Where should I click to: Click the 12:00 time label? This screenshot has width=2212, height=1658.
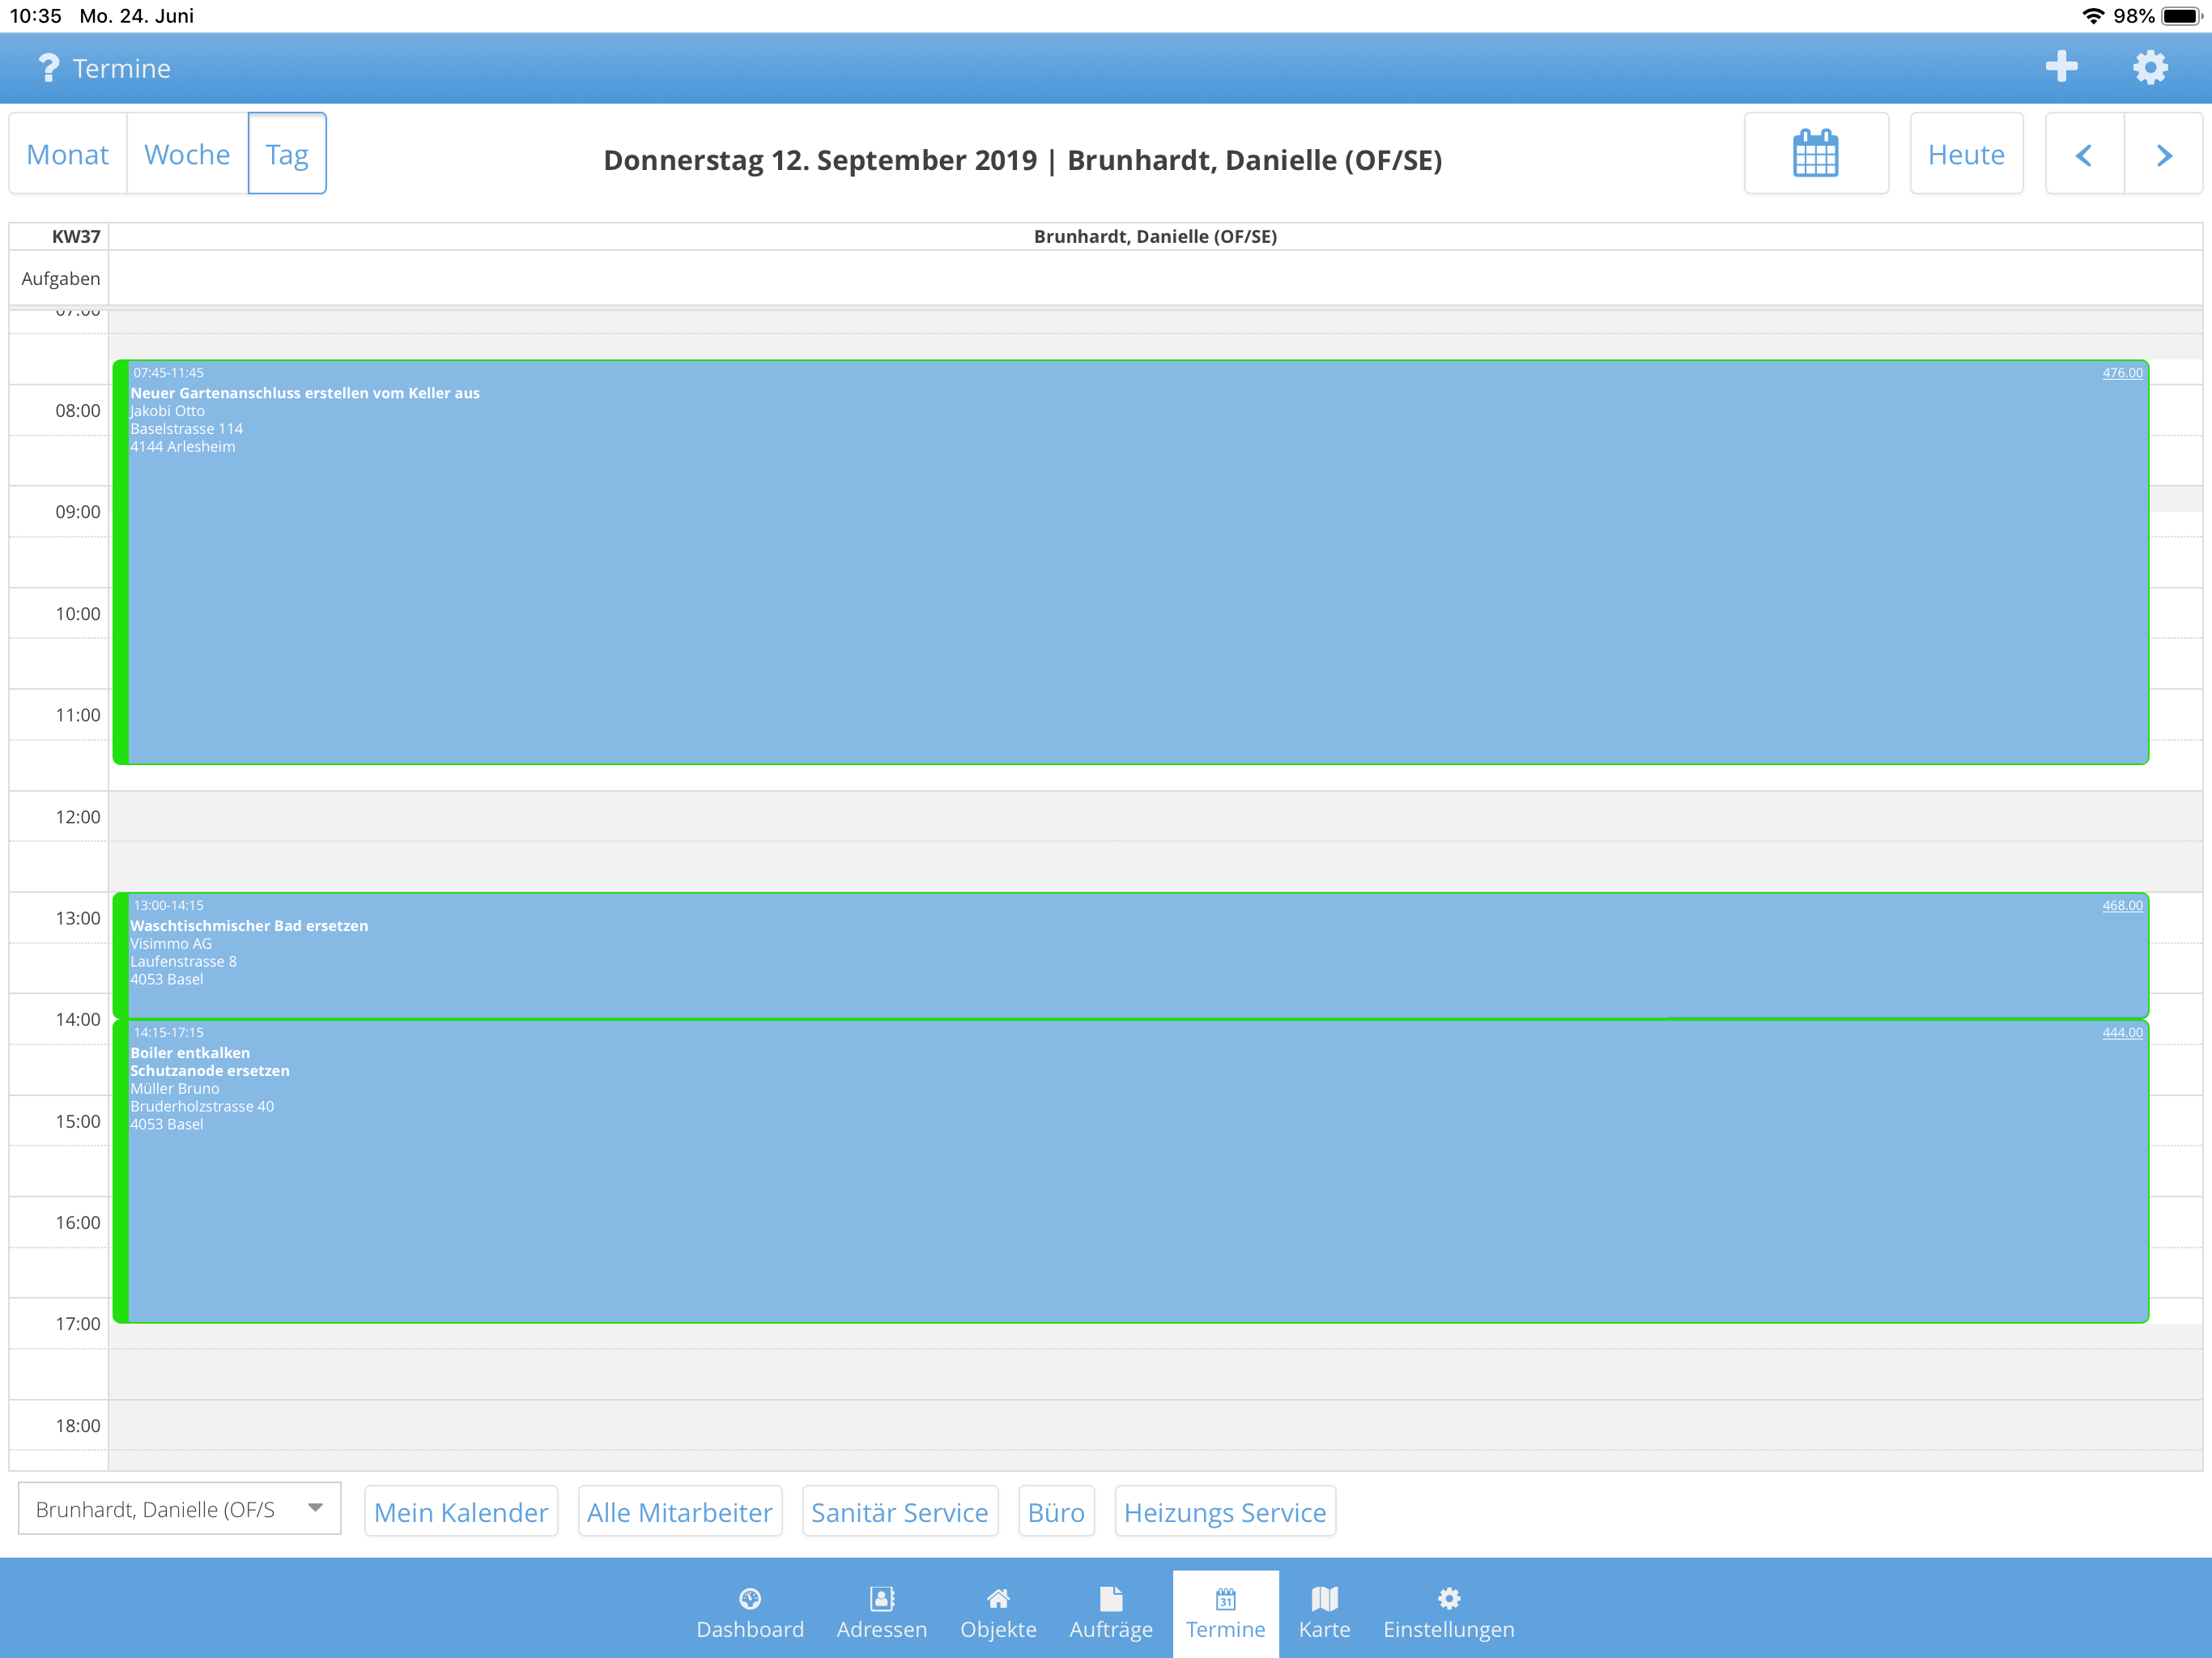[78, 817]
